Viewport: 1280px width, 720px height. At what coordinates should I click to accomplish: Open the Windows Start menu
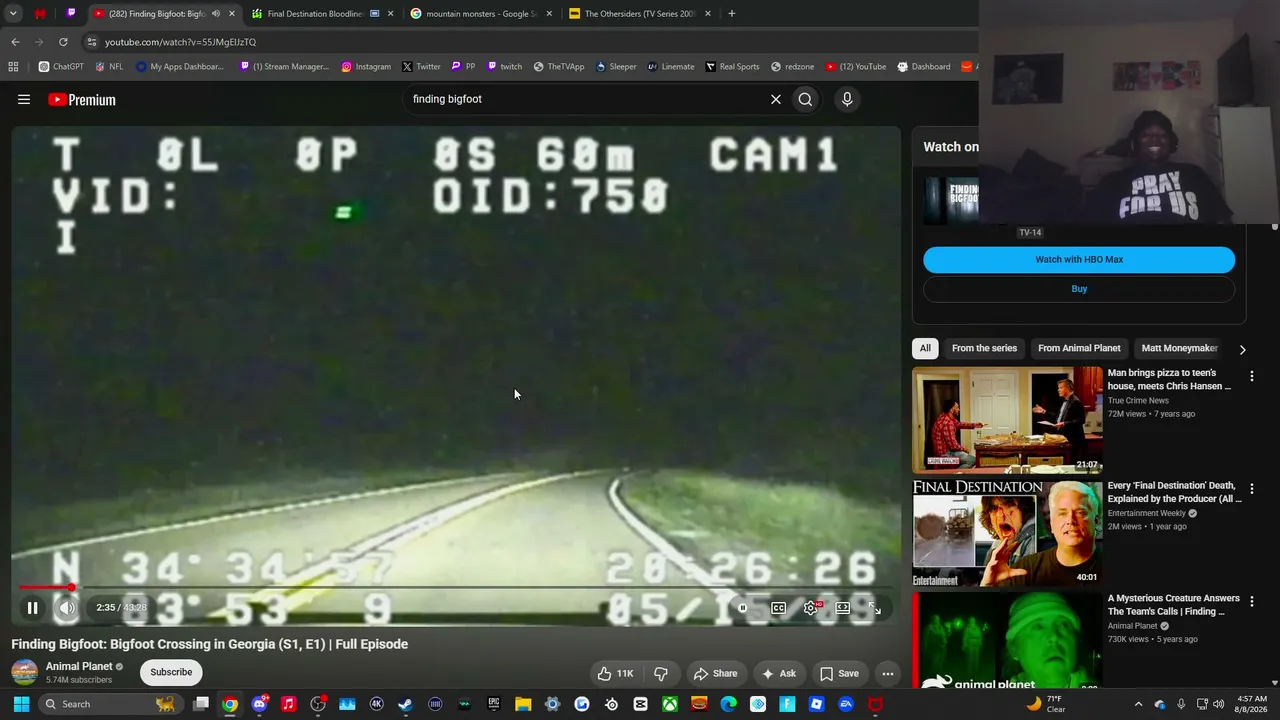(x=21, y=704)
